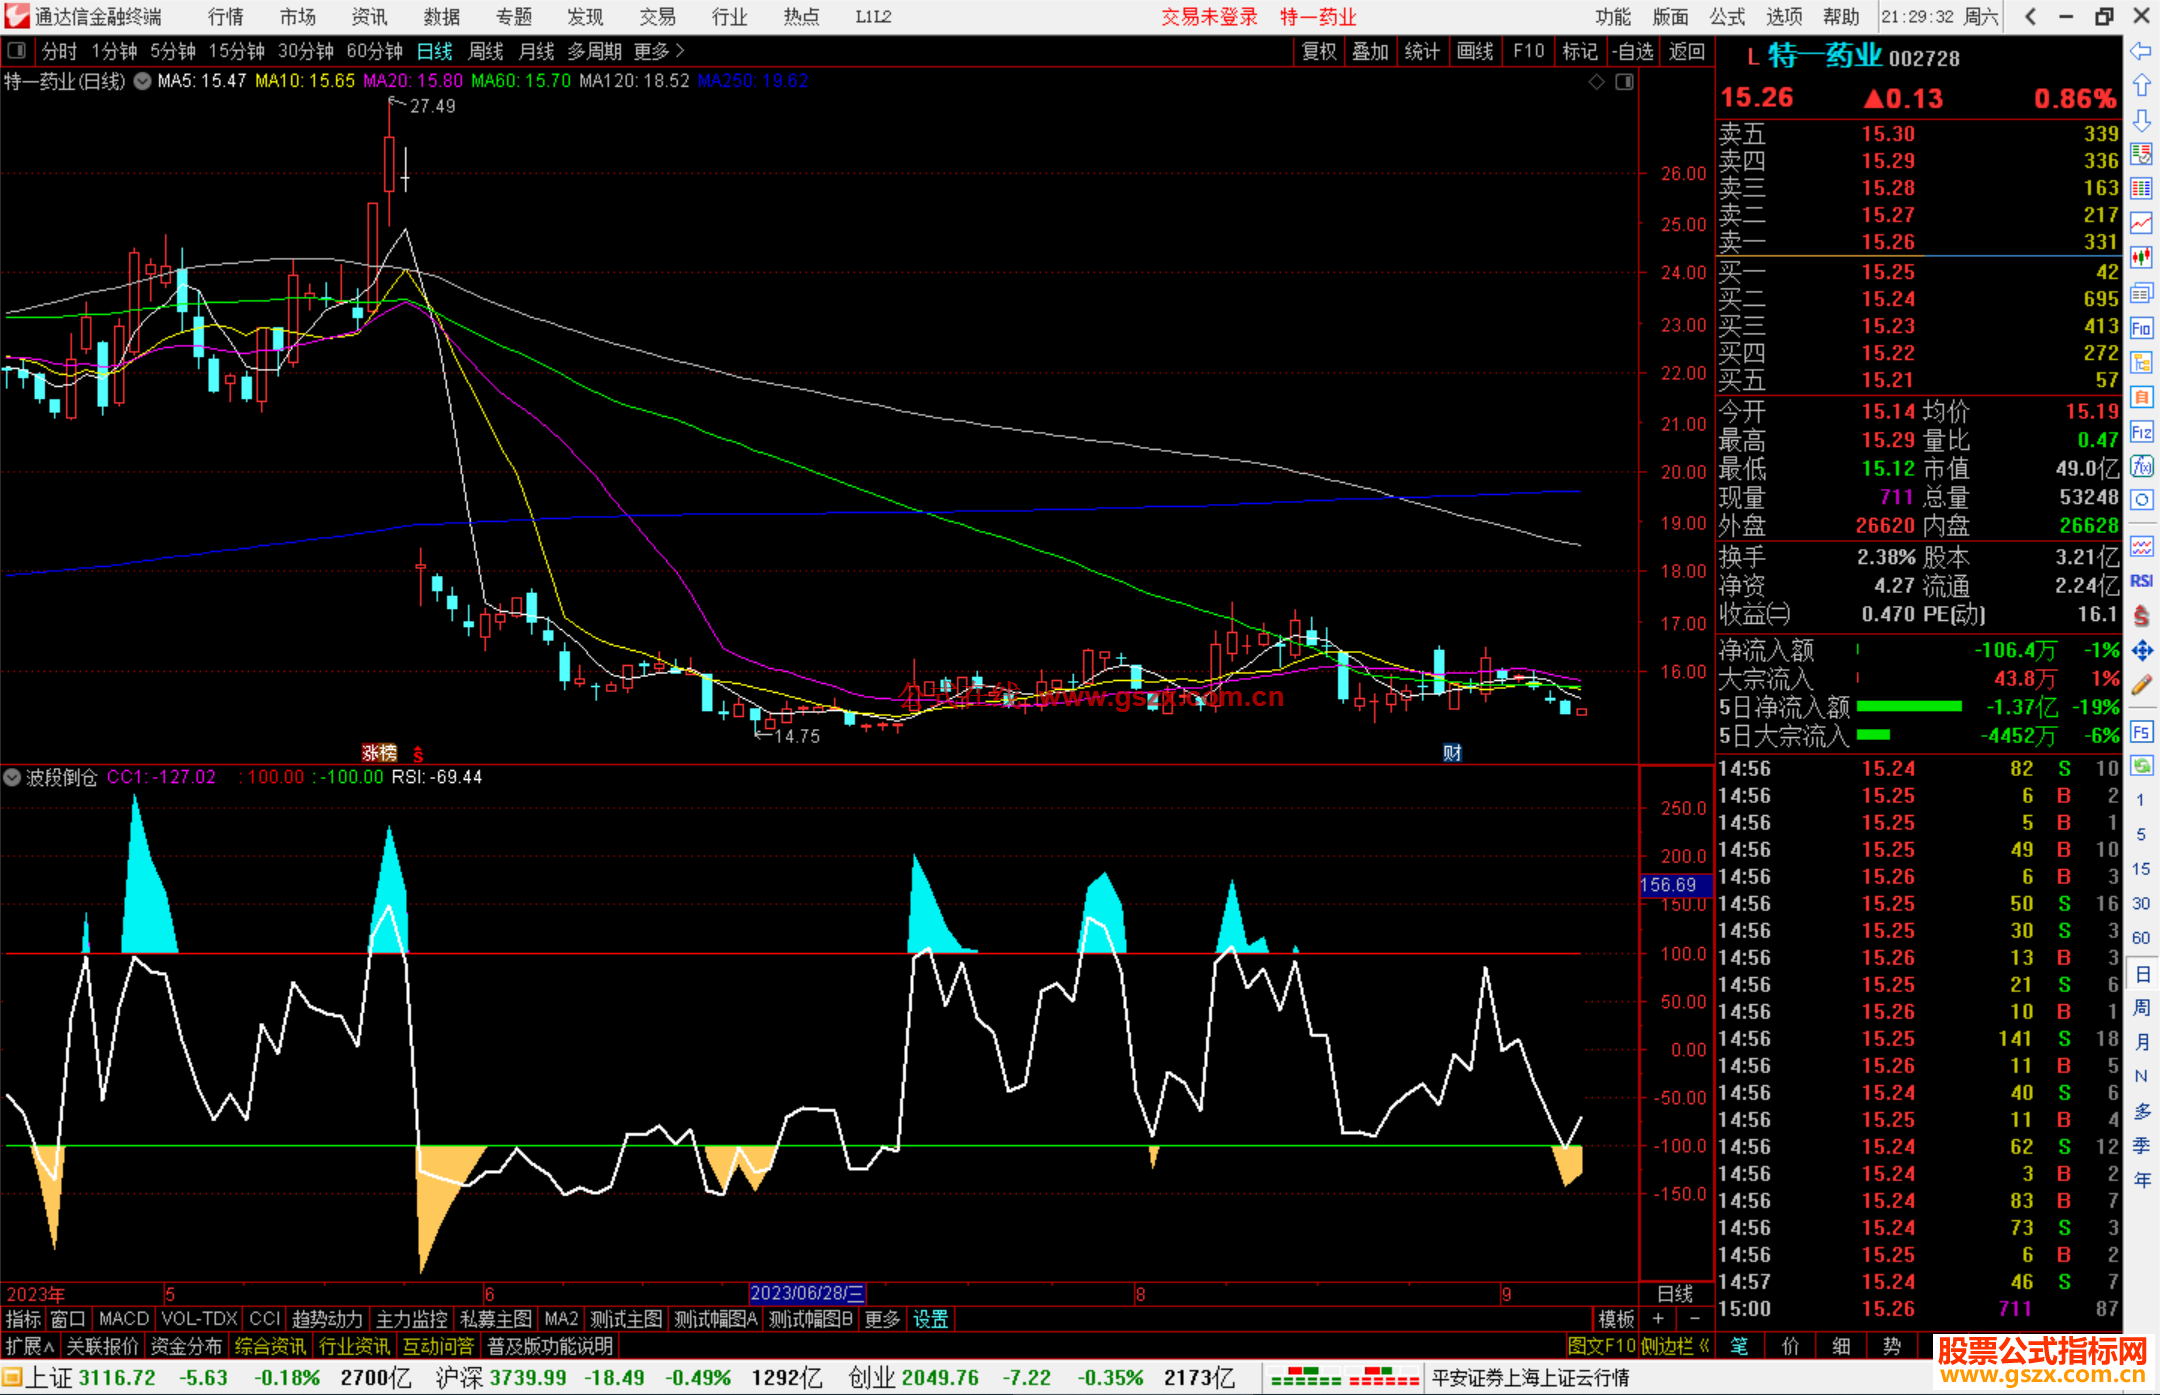Screen dimensions: 2160x1395
Task: Click the 设置 indicator settings link
Action: coord(930,1319)
